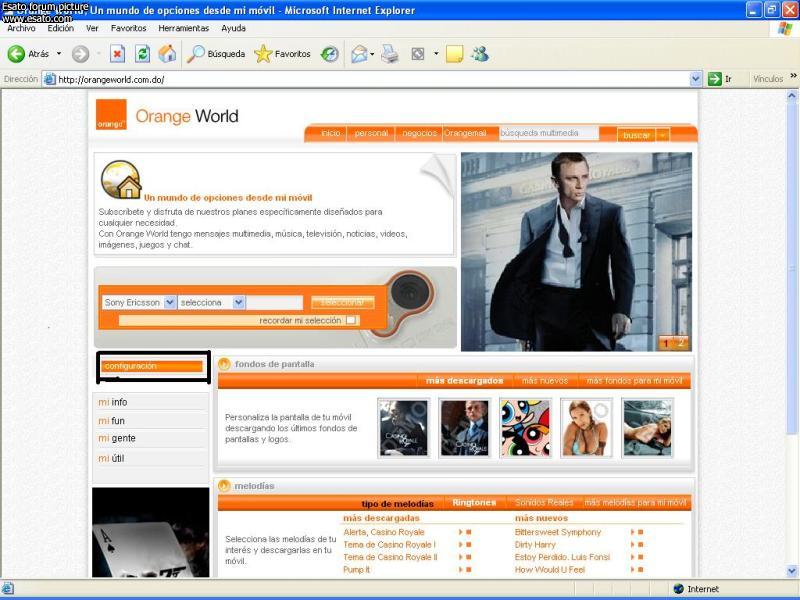Screen dimensions: 800x600
Task: Switch to the Sonidos Reales tab
Action: coord(544,503)
